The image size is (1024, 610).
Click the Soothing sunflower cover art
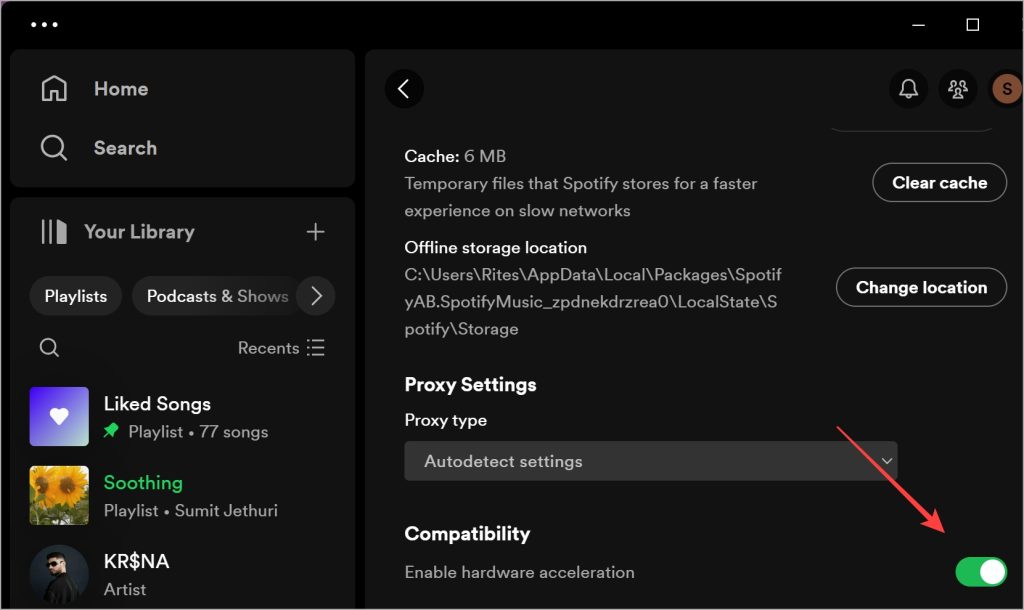point(59,496)
